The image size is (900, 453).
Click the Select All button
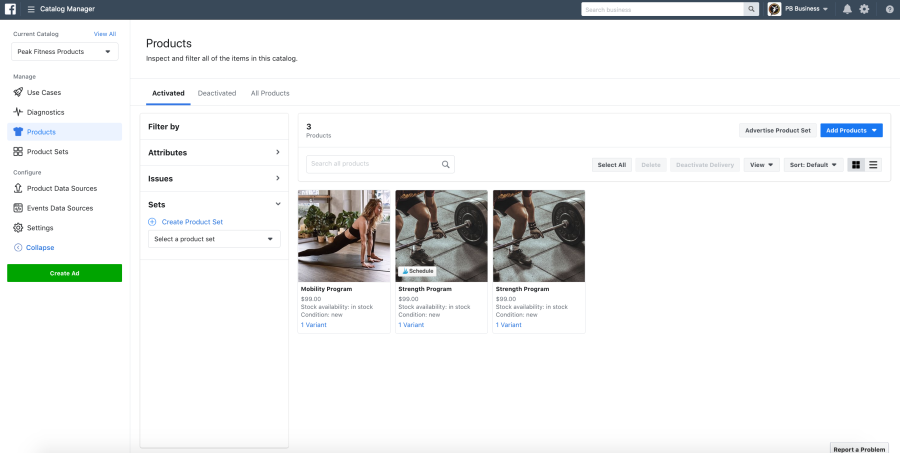(611, 165)
